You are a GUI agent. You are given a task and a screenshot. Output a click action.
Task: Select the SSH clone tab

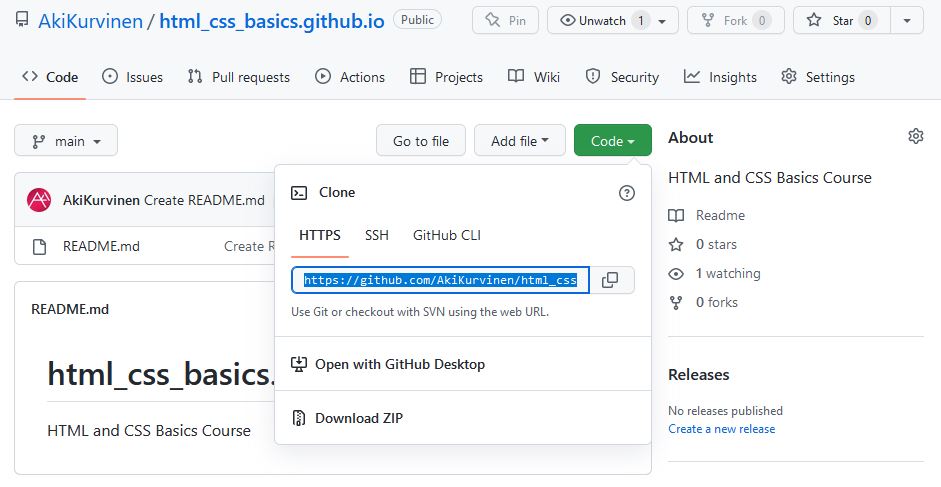377,235
